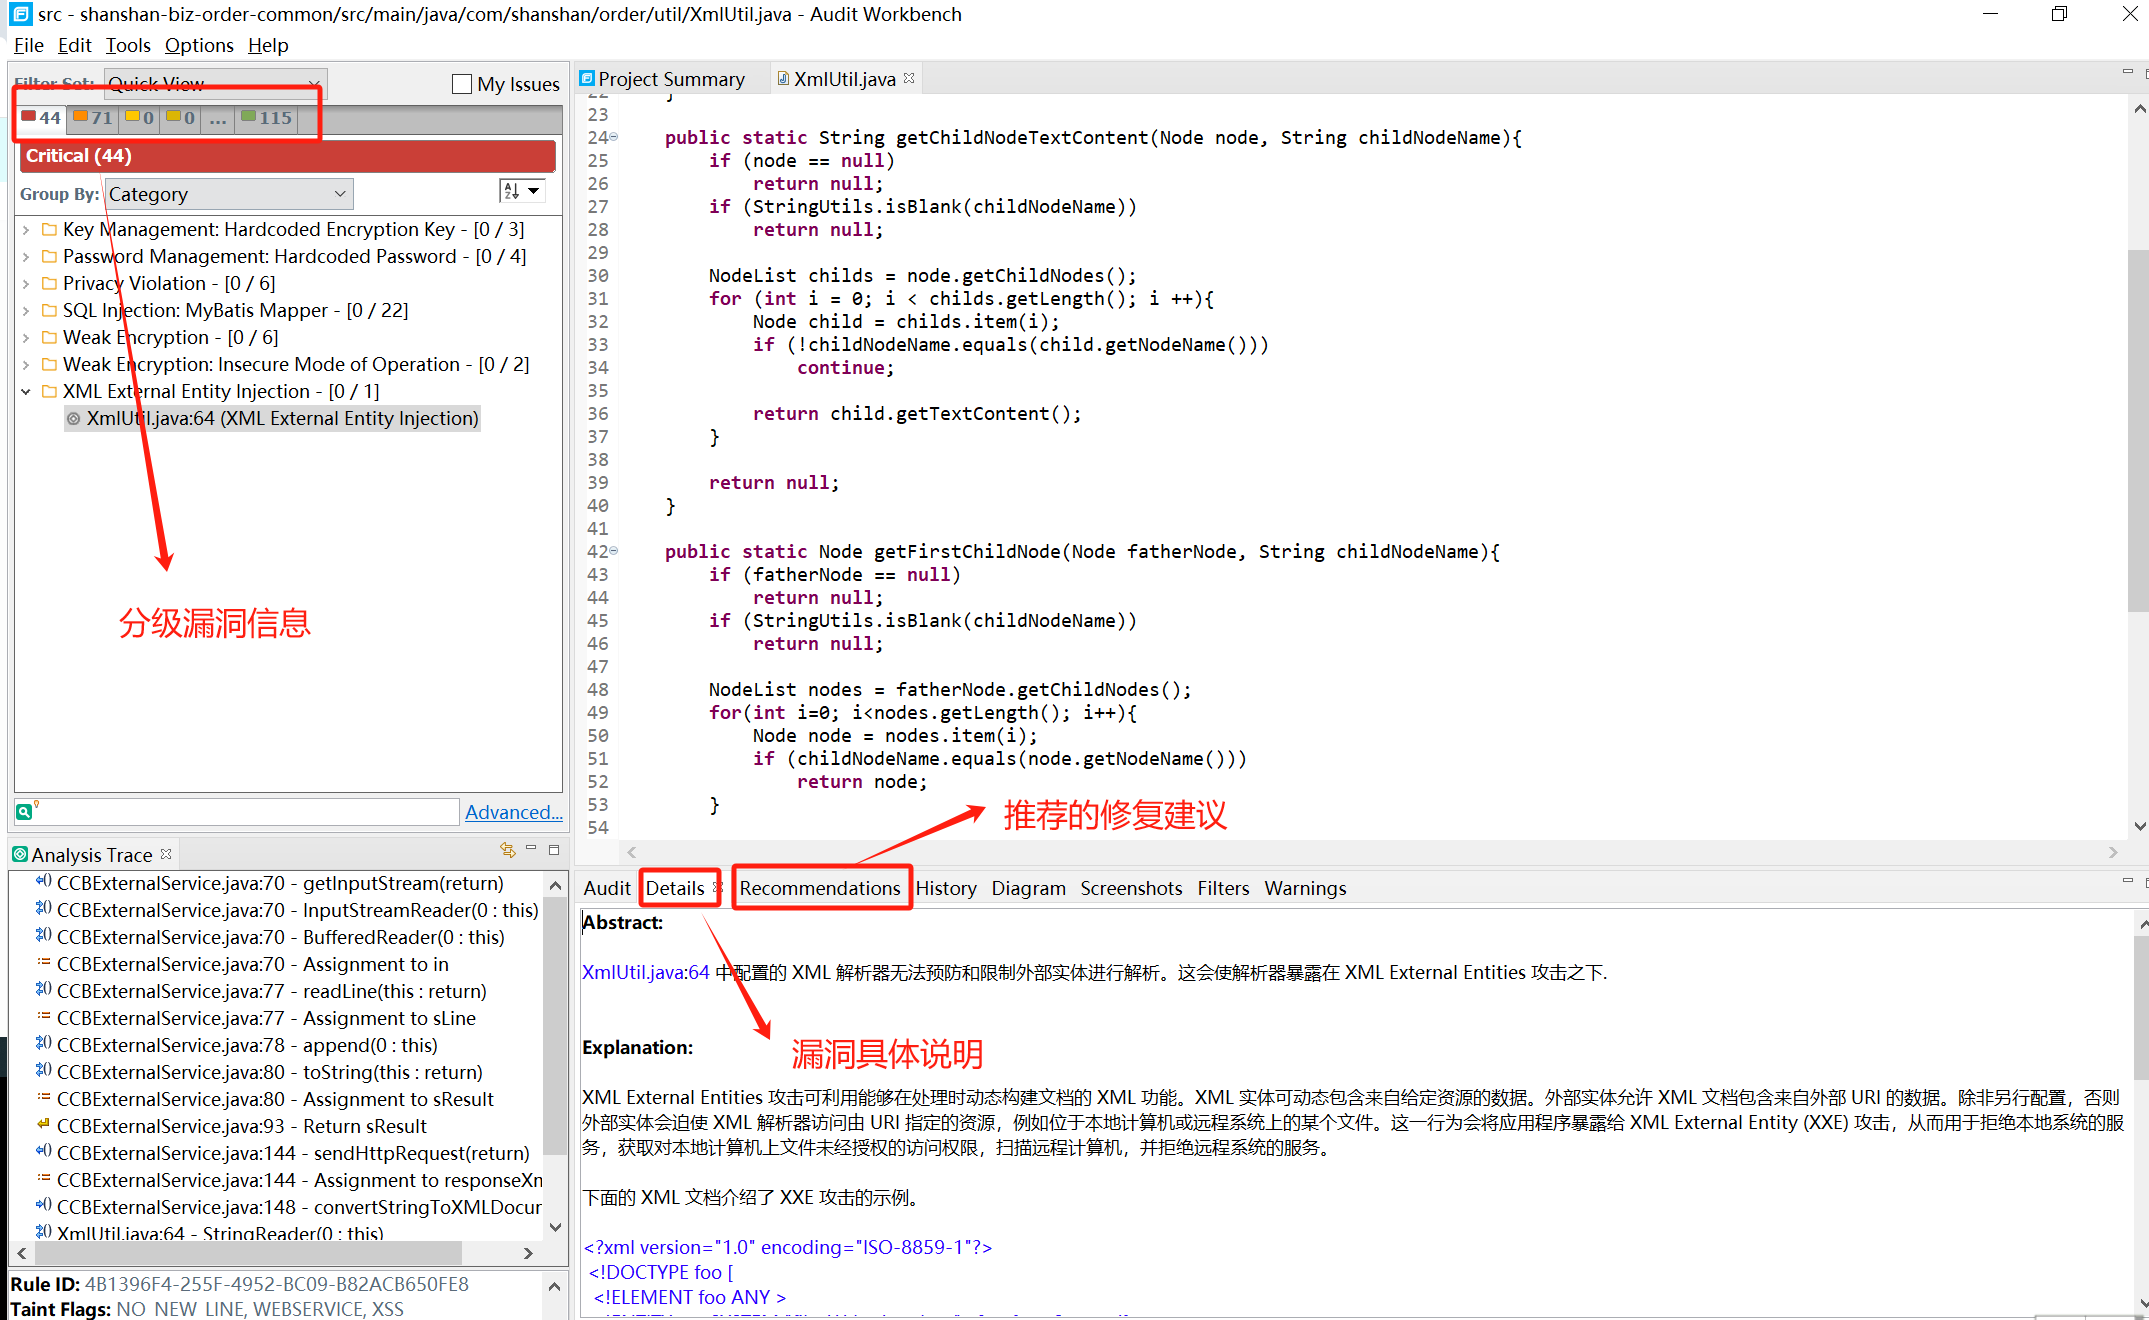Switch to the Recommendations tab
This screenshot has width=2149, height=1320.
[x=820, y=888]
